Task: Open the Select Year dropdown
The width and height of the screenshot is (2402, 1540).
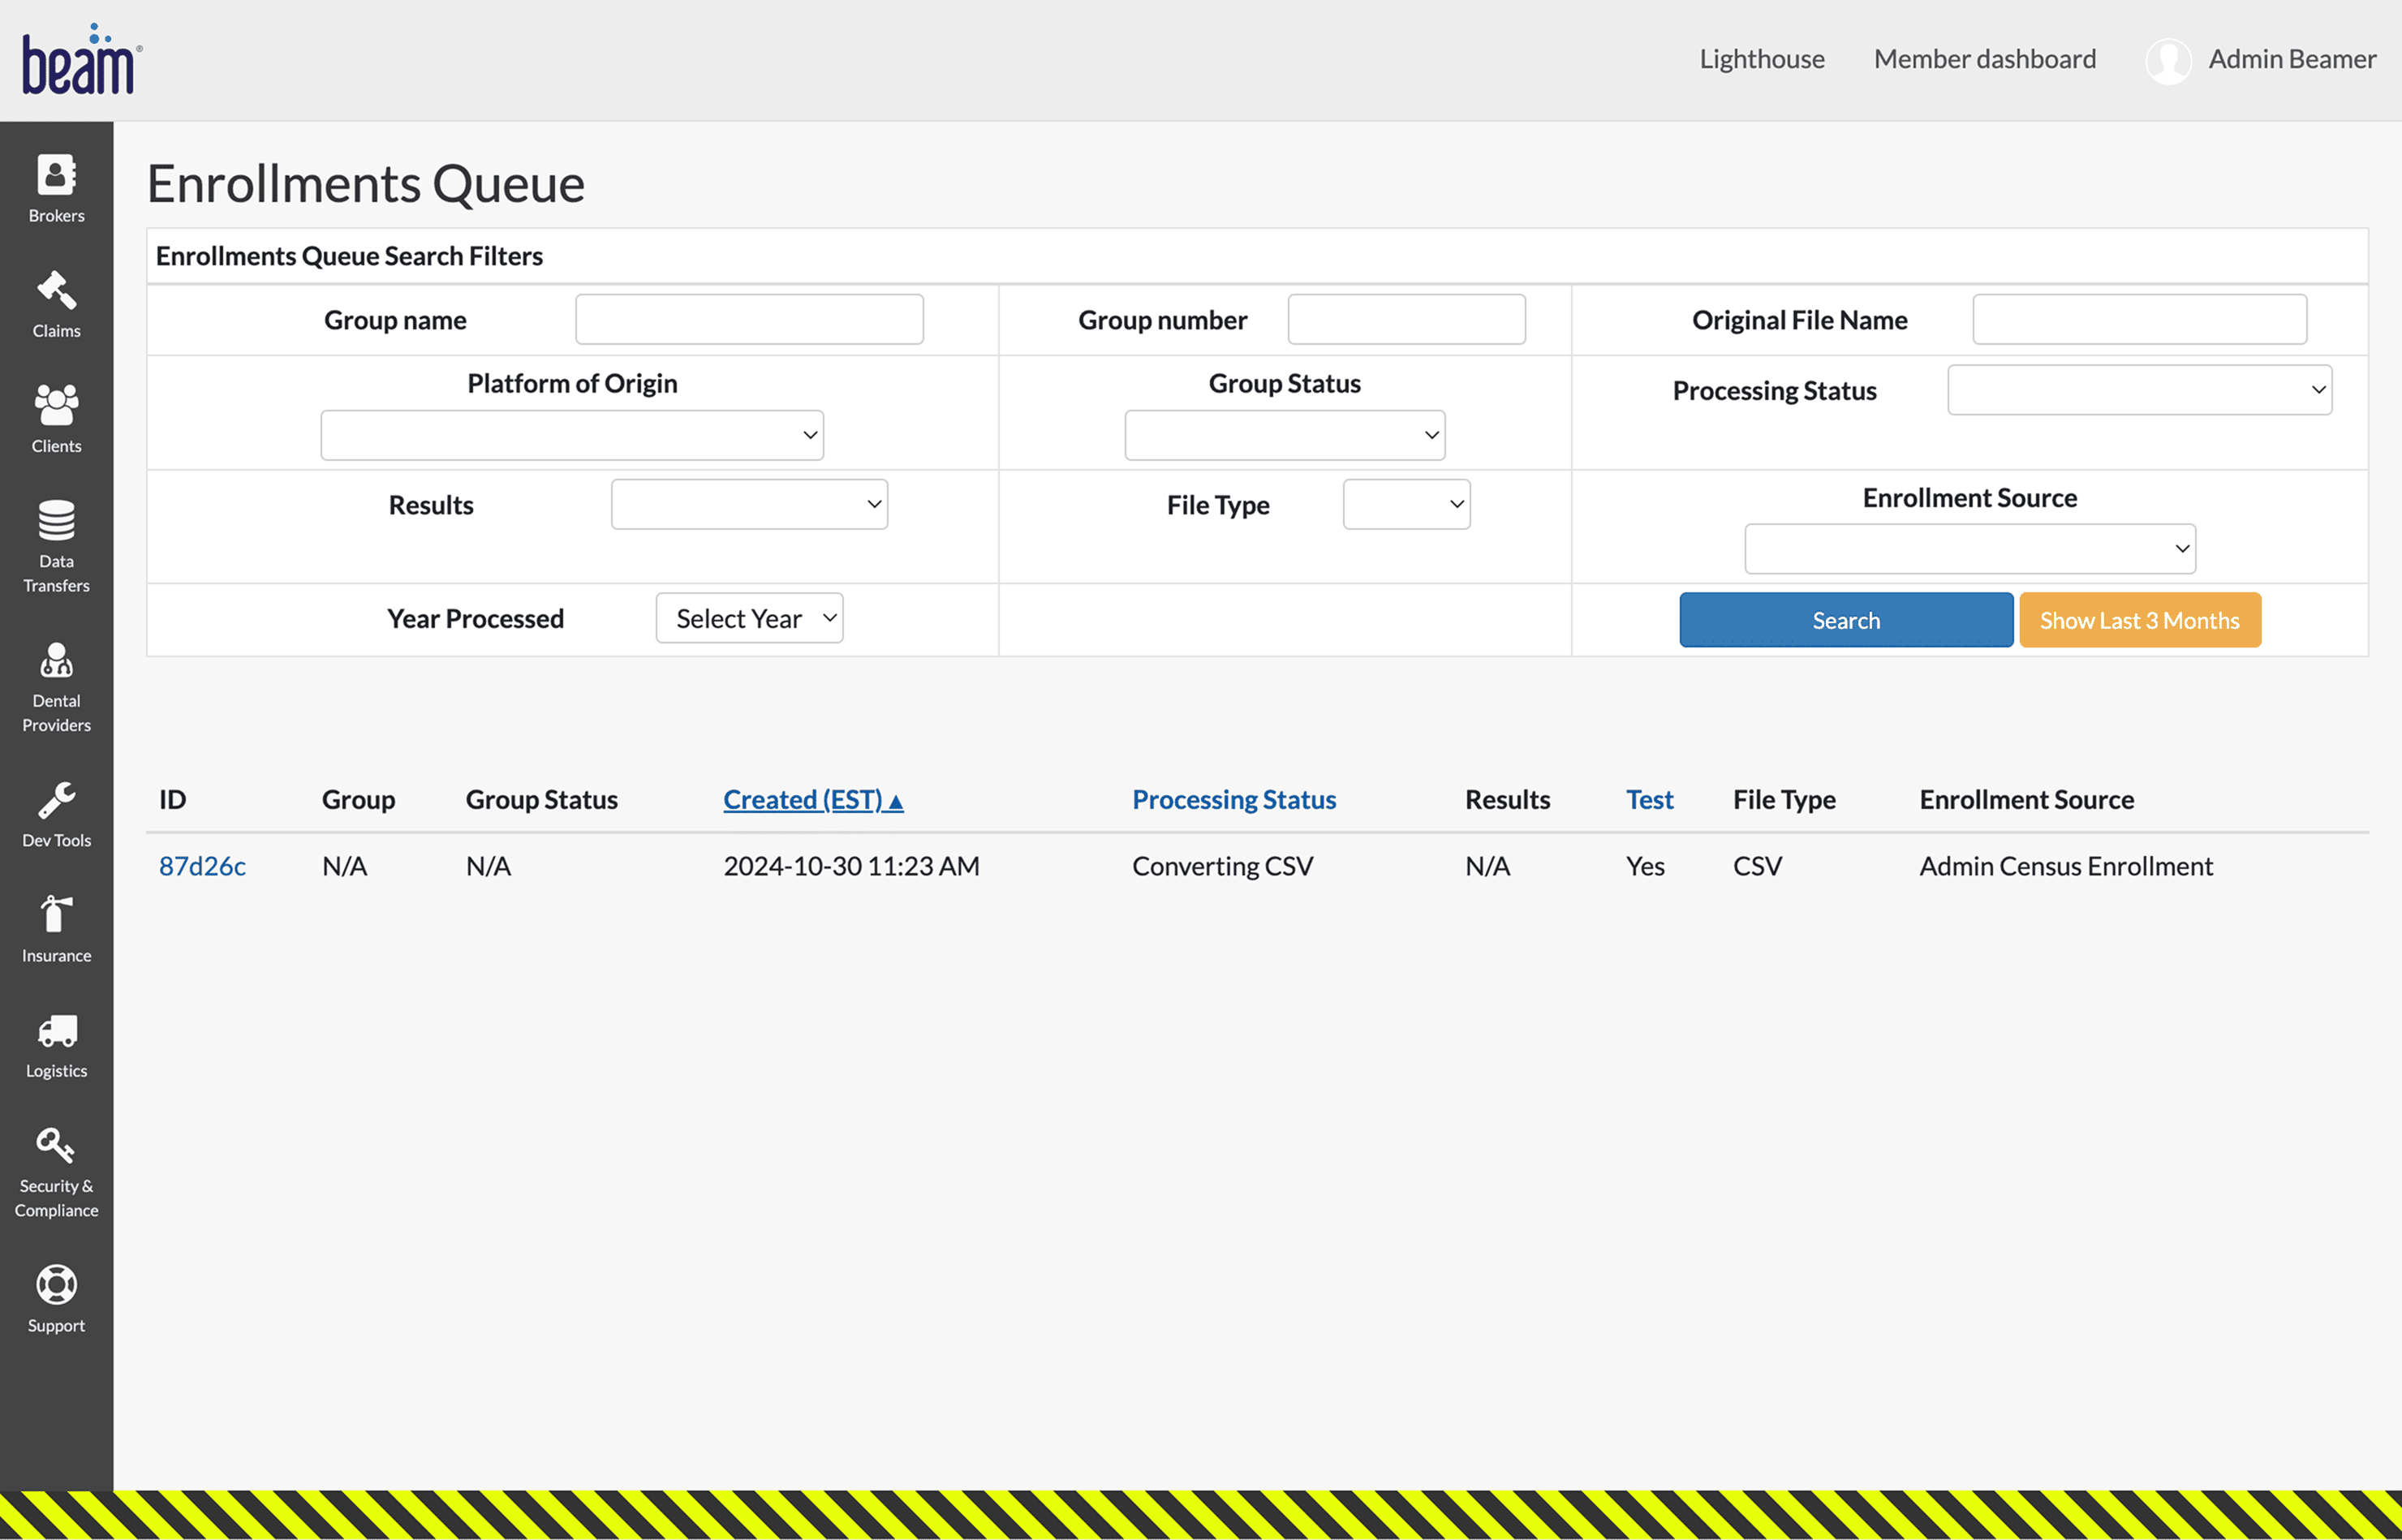Action: (x=748, y=618)
